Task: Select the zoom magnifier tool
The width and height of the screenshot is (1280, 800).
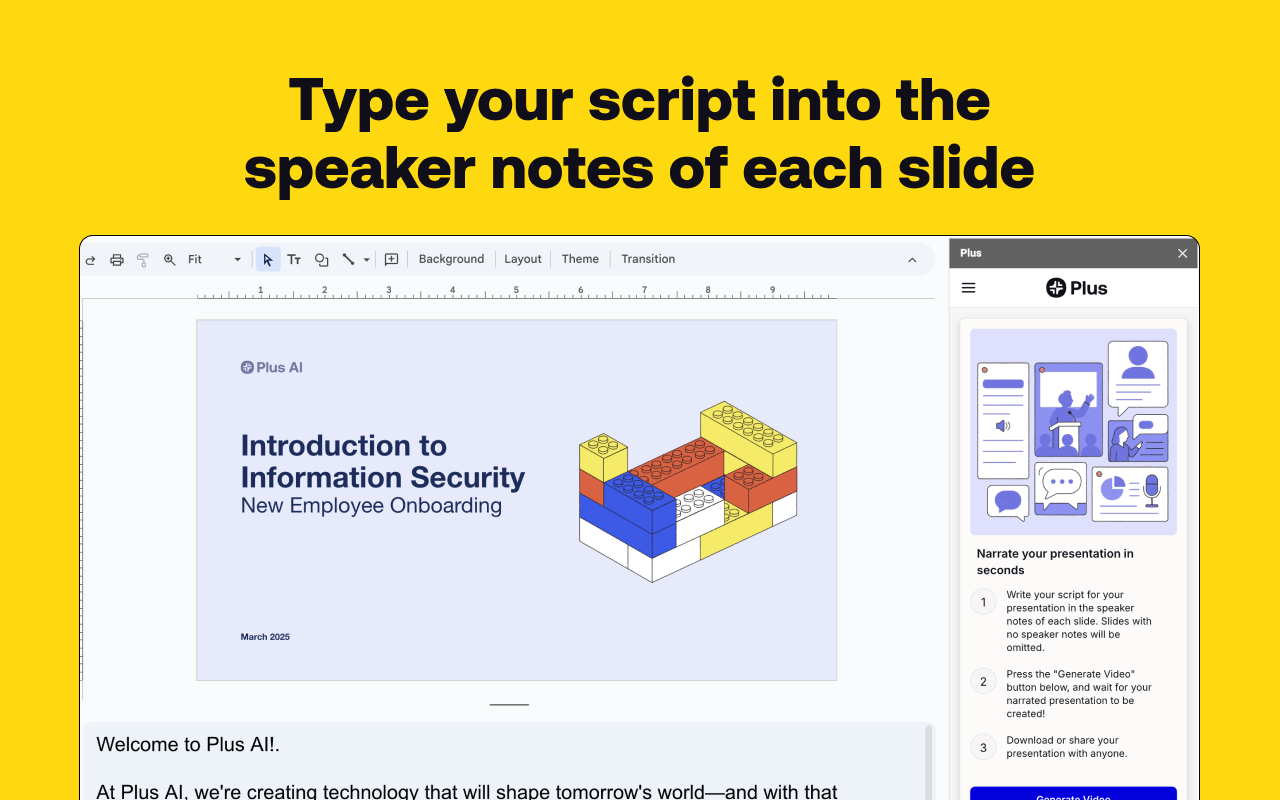Action: (168, 259)
